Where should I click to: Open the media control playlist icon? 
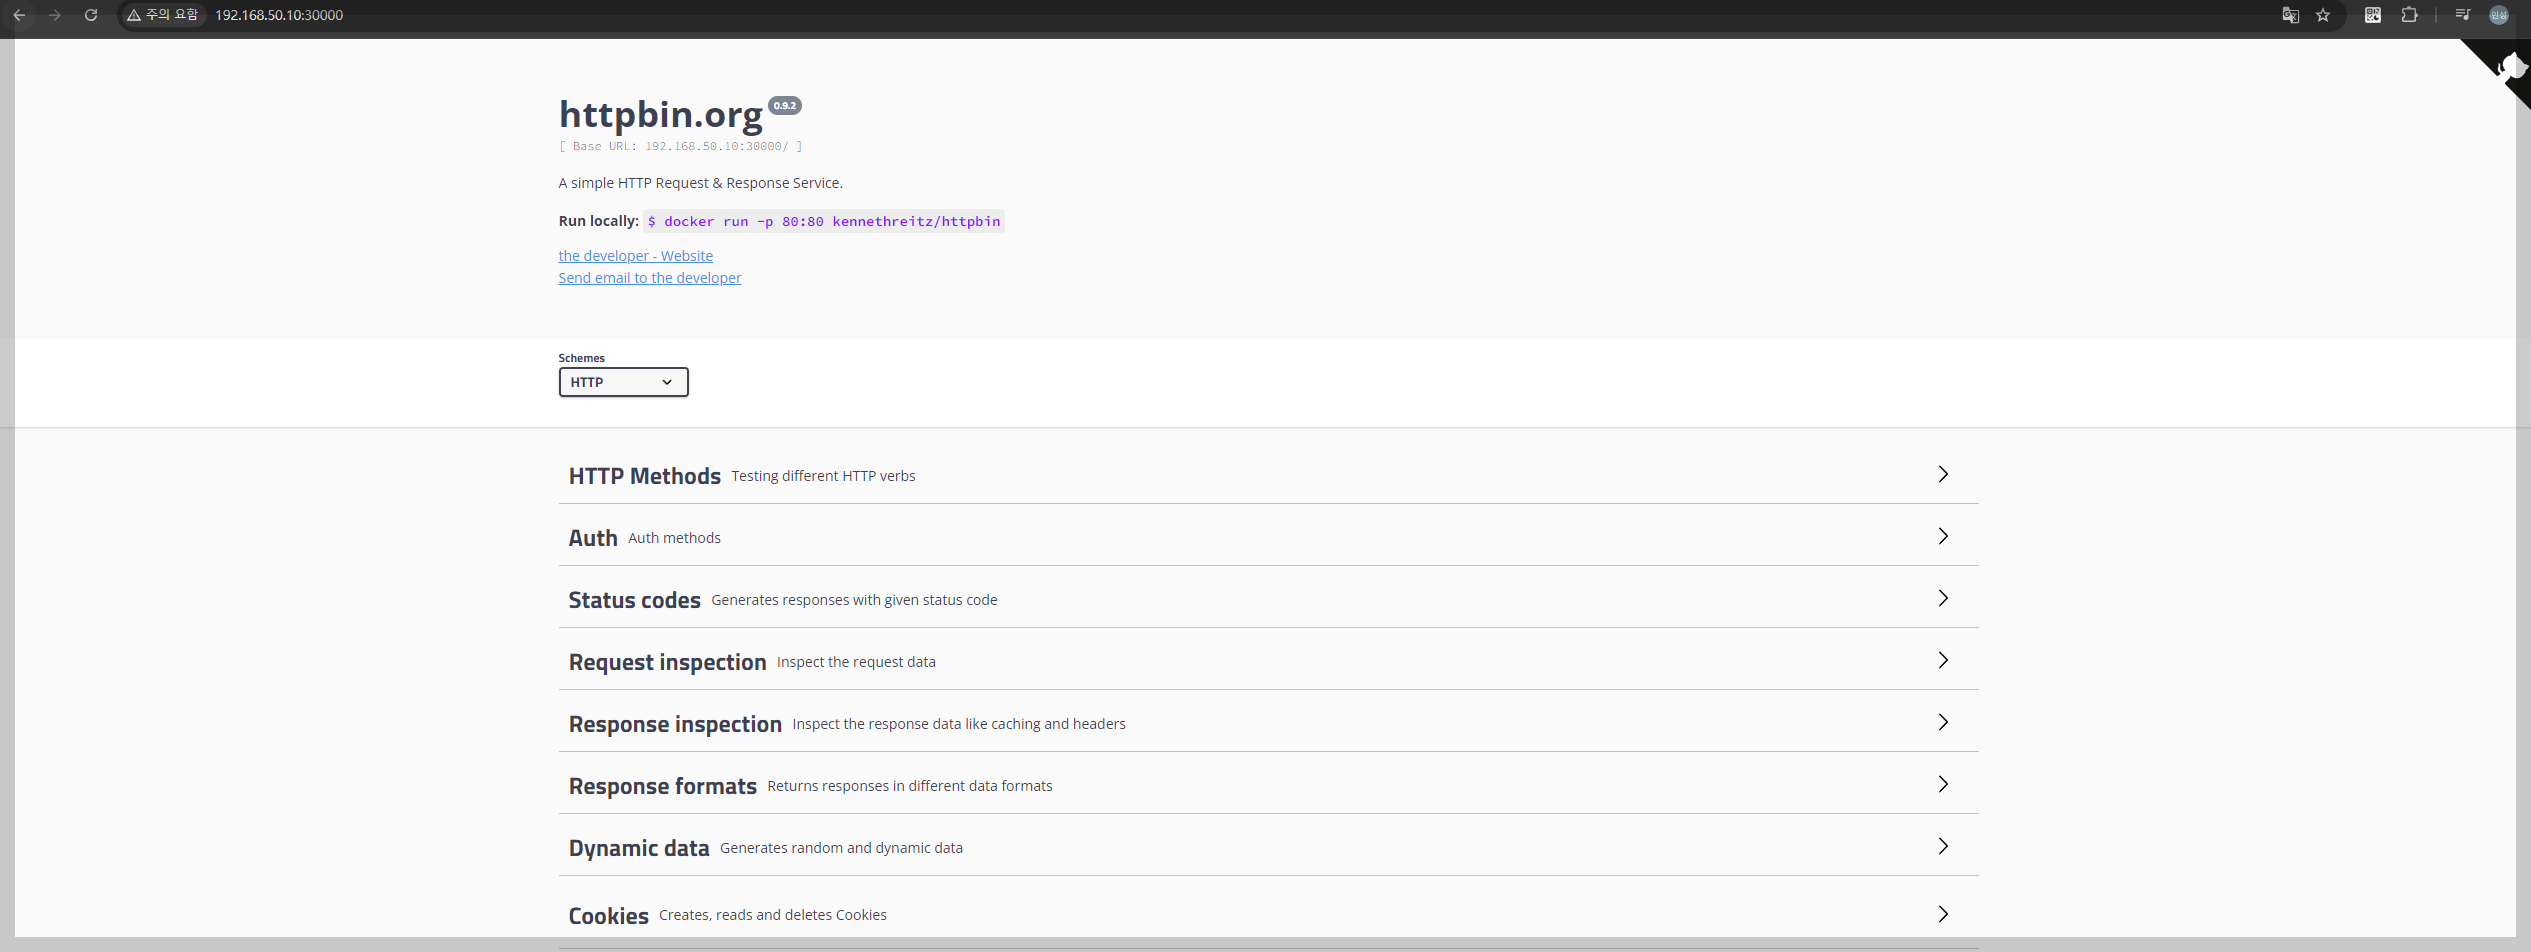click(2462, 15)
